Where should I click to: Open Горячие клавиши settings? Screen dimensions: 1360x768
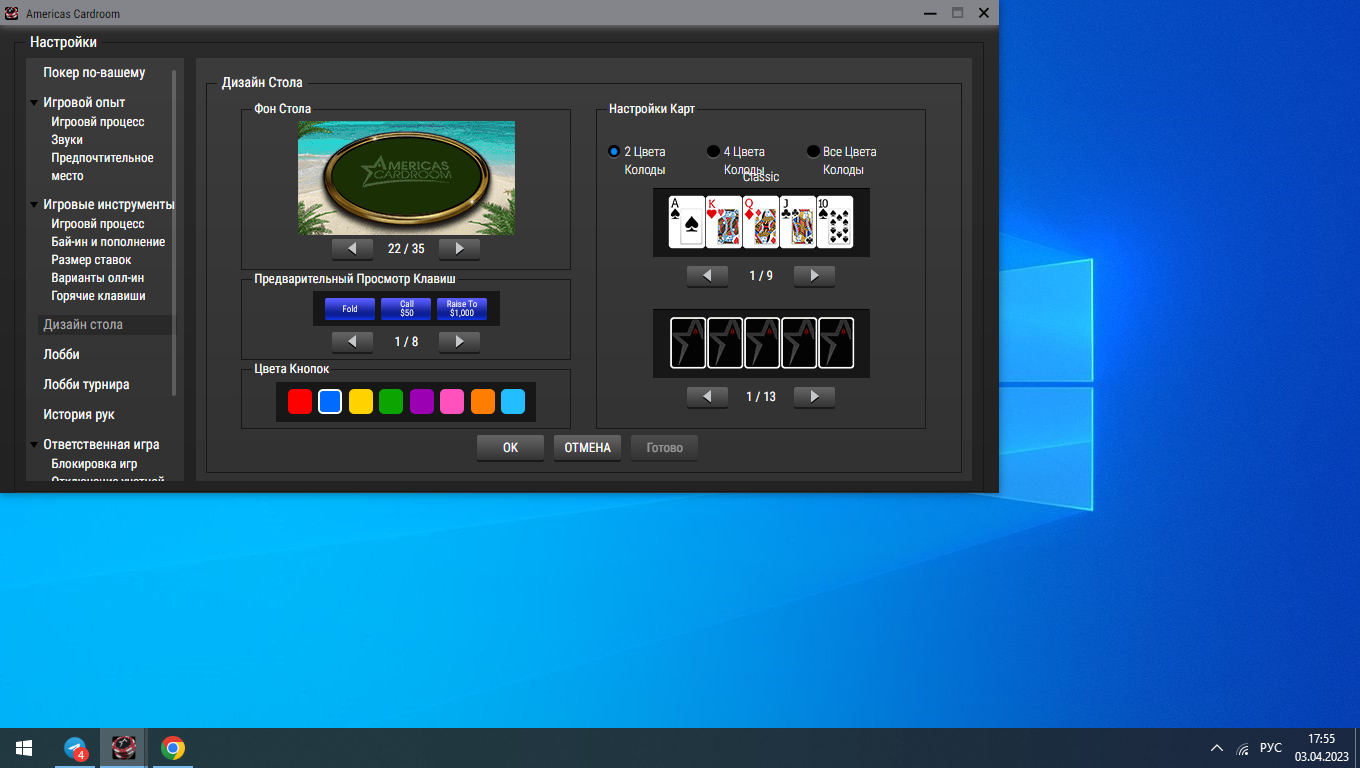click(98, 296)
